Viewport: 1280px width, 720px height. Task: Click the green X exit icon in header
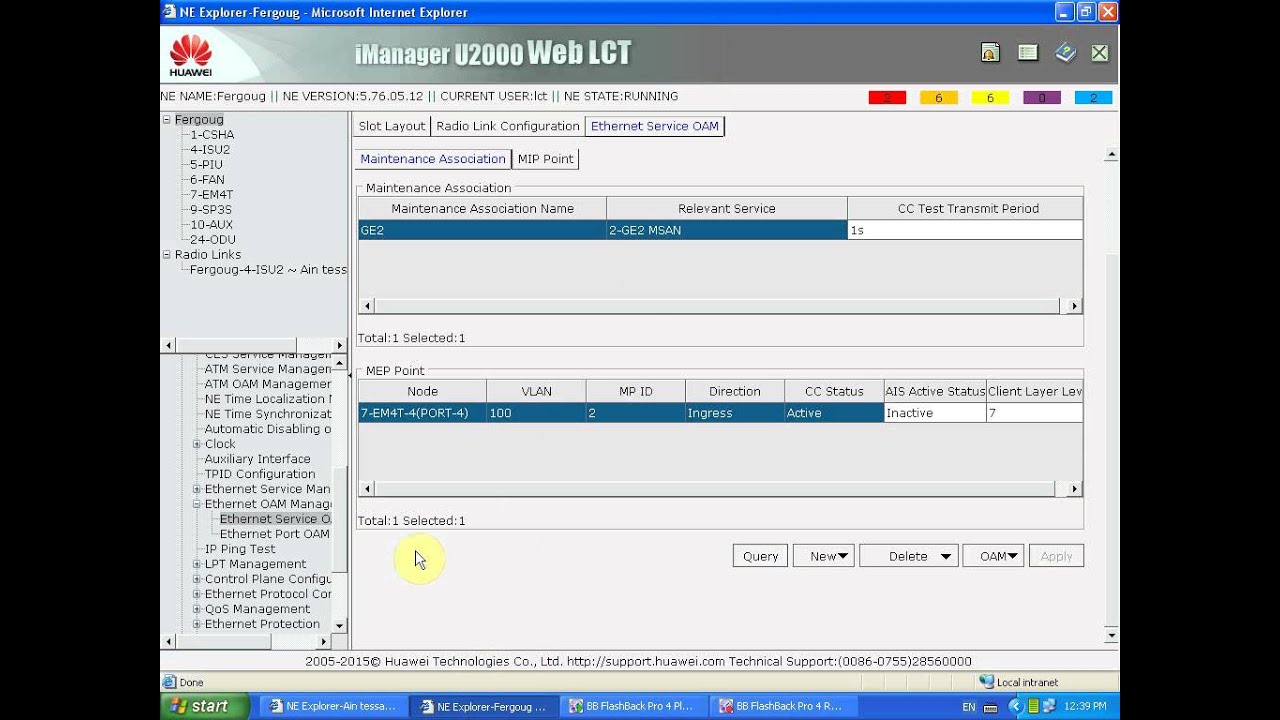1100,53
